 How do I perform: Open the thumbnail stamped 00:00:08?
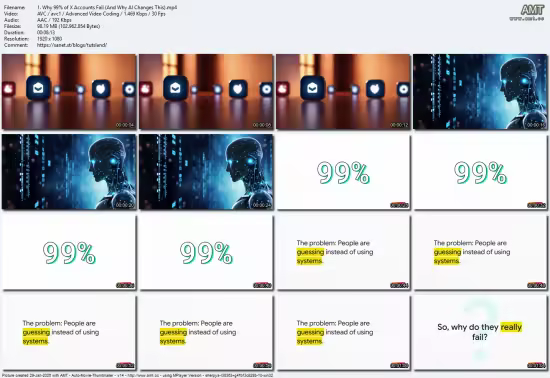pyautogui.click(x=206, y=92)
